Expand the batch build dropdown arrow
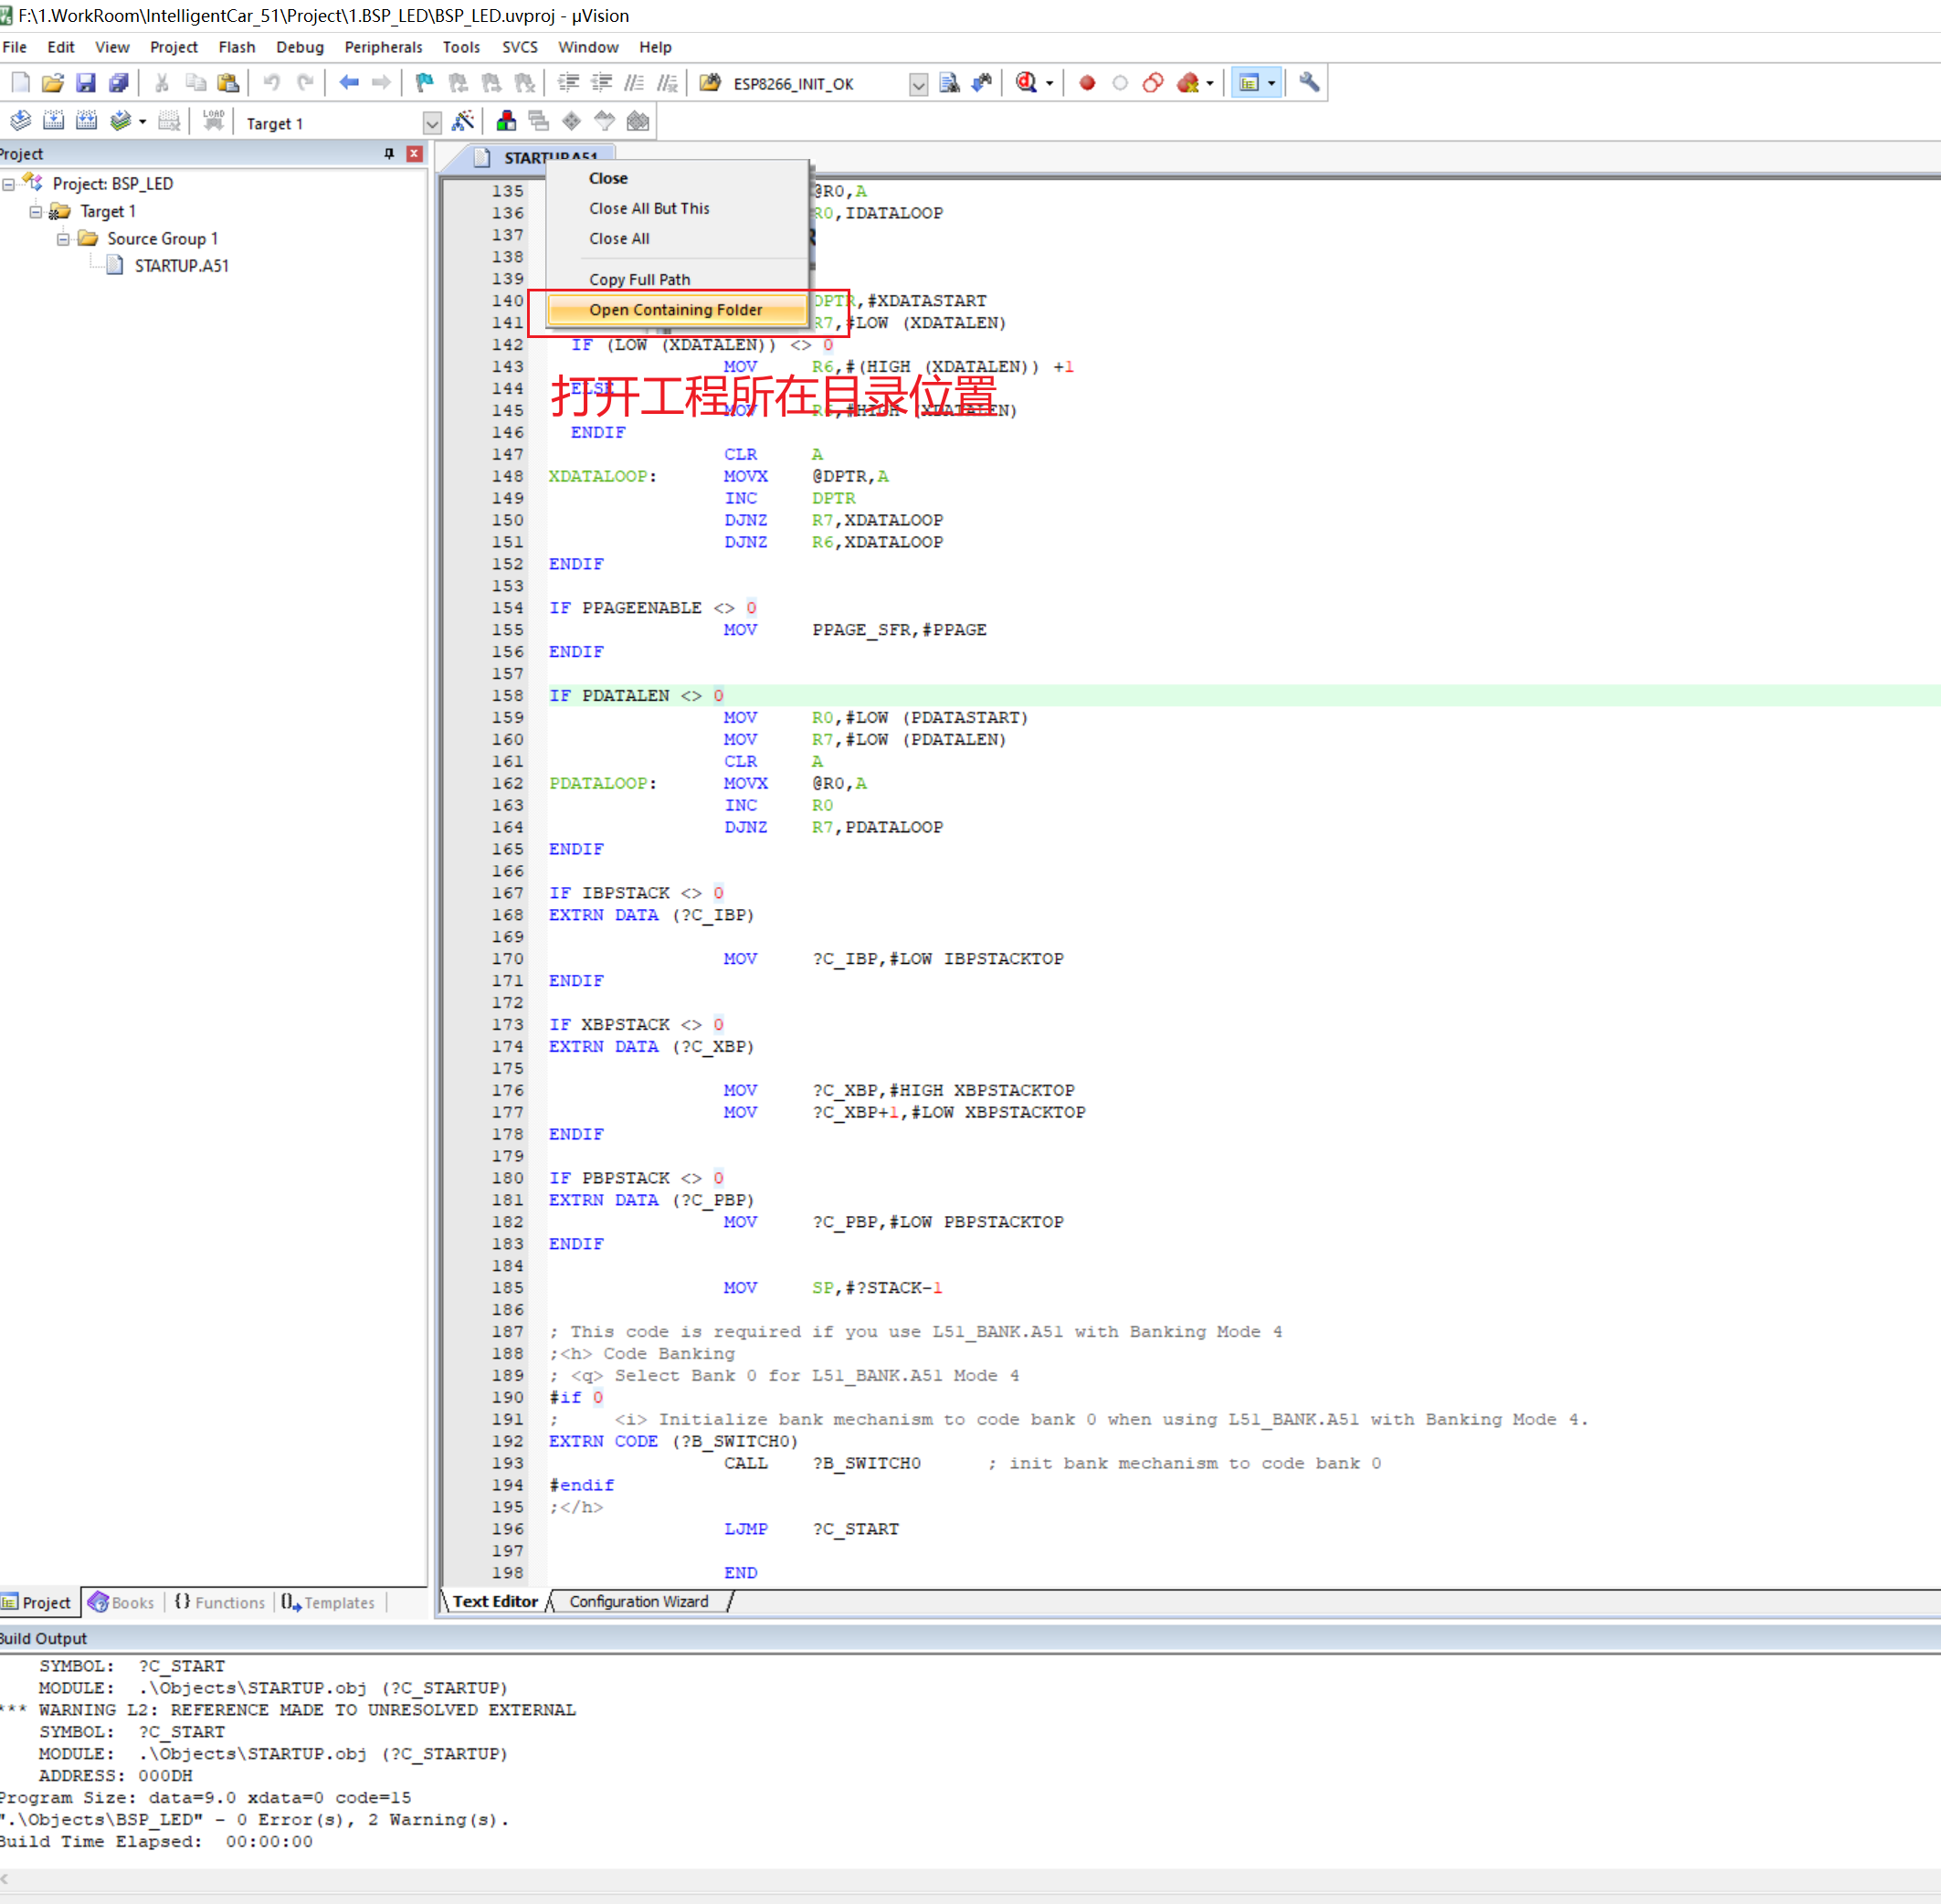 [142, 123]
